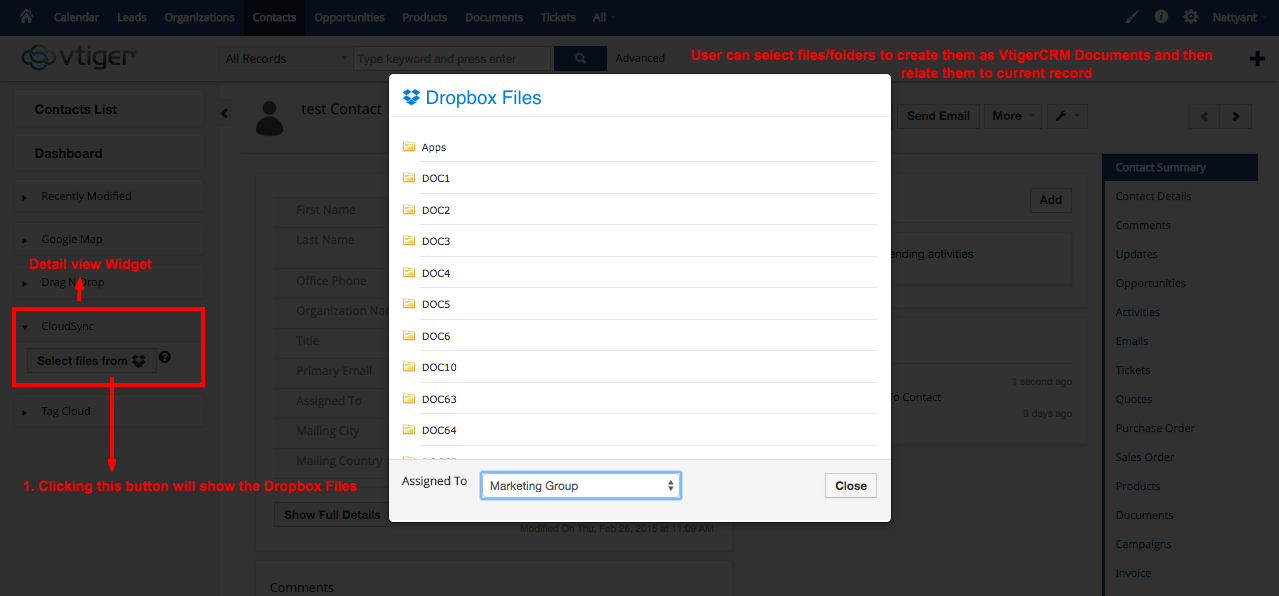
Task: Click Select files from Dropbox button
Action: point(92,361)
